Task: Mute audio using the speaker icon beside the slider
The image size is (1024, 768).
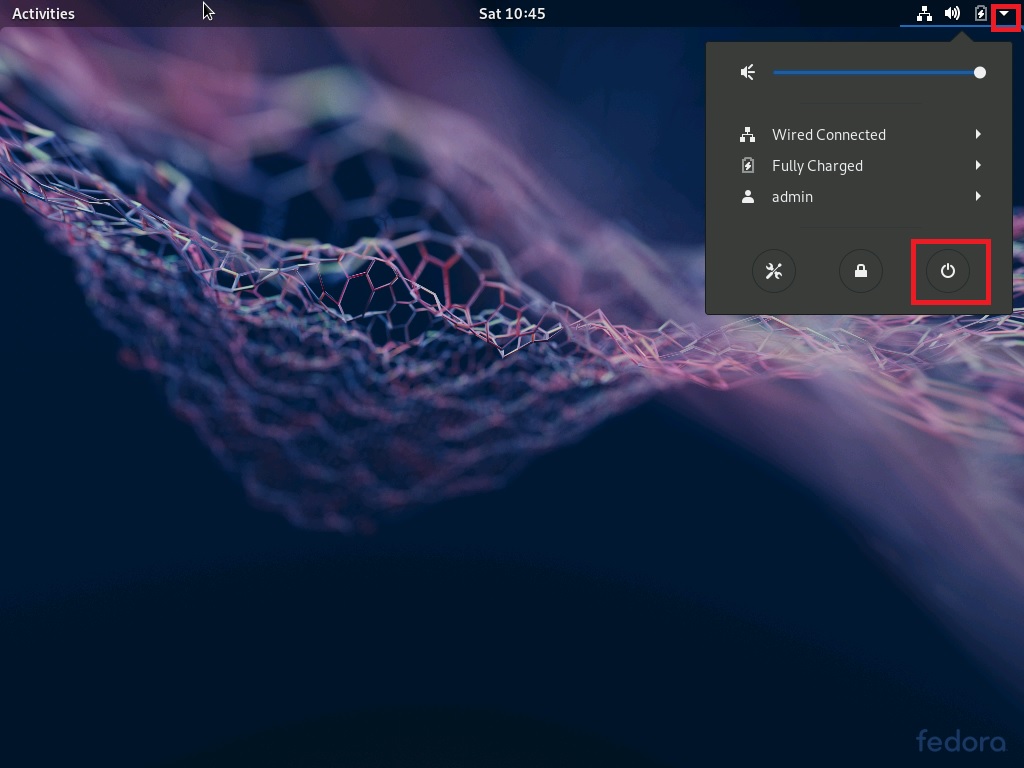Action: [748, 72]
